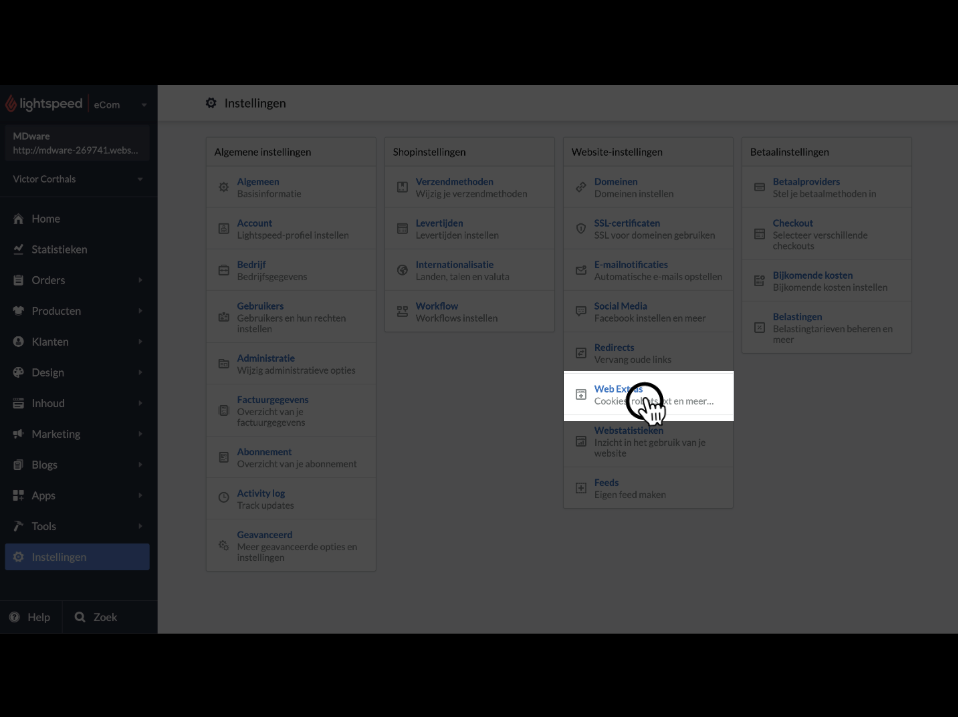The image size is (958, 717).
Task: Click the Algemeen gear icon
Action: click(224, 187)
